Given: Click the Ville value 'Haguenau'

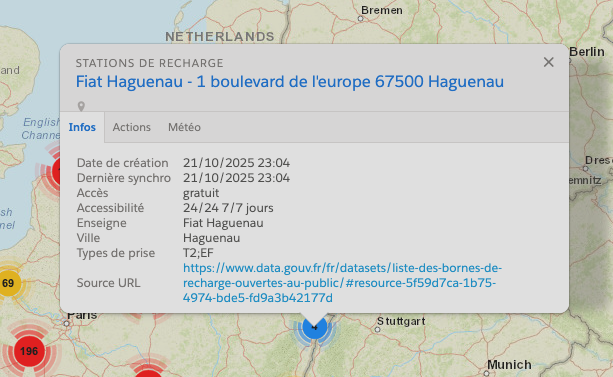Looking at the screenshot, I should click(212, 238).
